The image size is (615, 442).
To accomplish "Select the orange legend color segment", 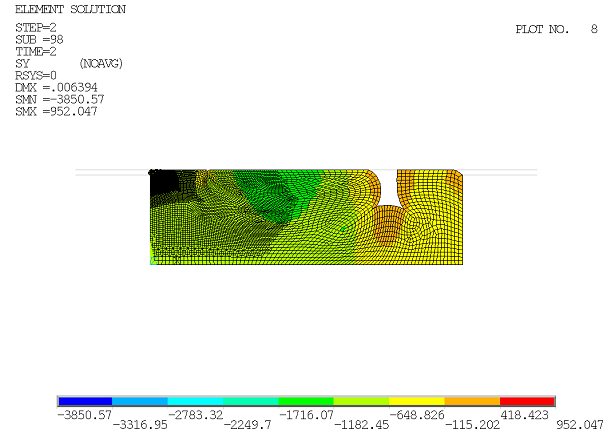I will pyautogui.click(x=472, y=401).
